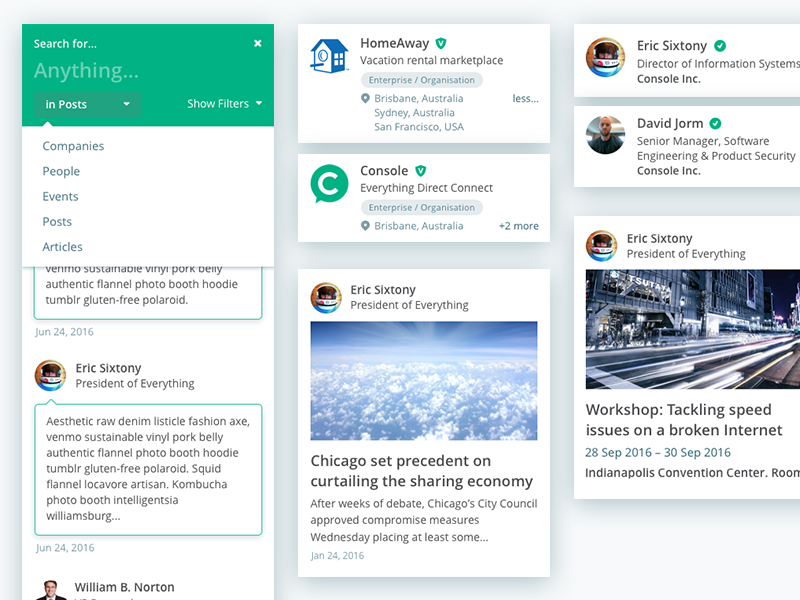Click the 'William B. Norton' name

pyautogui.click(x=124, y=587)
